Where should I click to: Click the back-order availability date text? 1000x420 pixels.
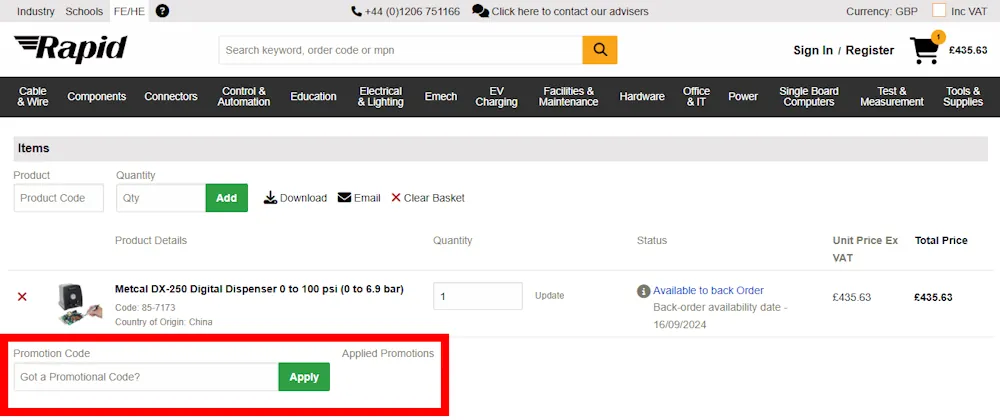click(721, 316)
